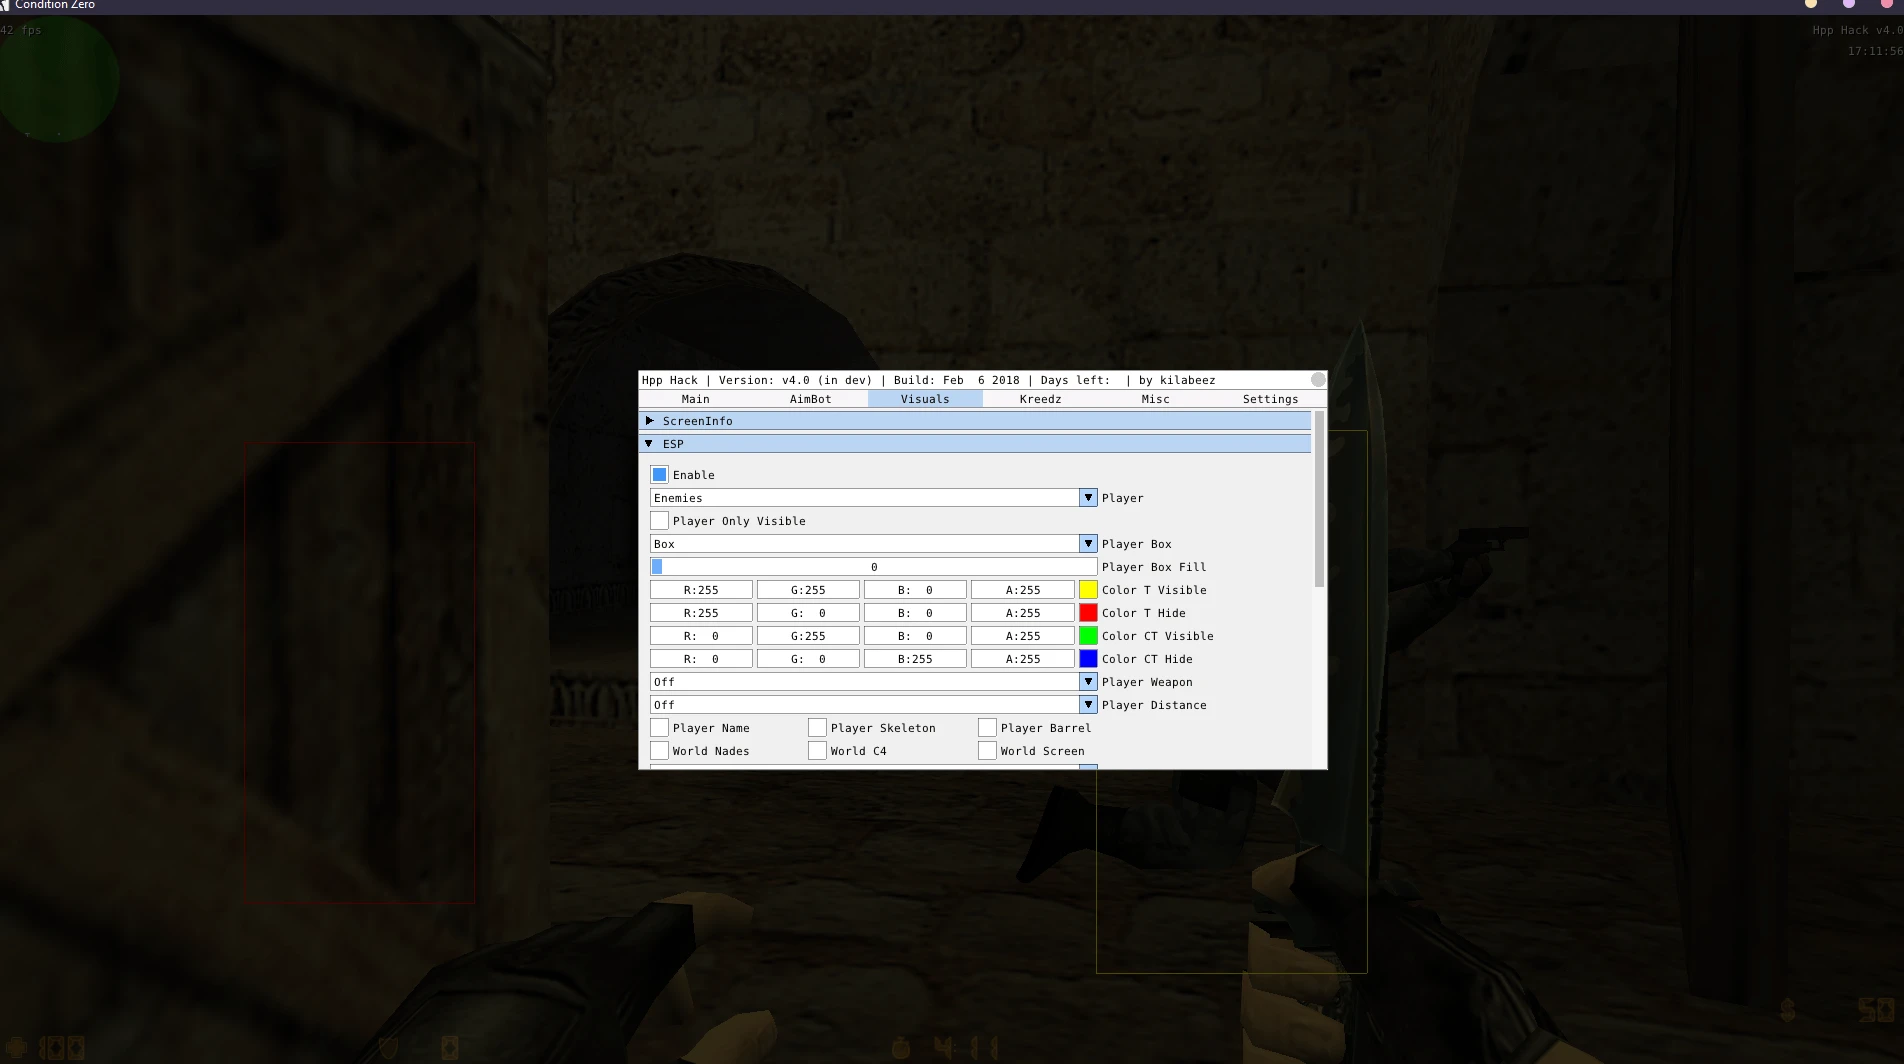Image resolution: width=1904 pixels, height=1064 pixels.
Task: Switch to the Main tab
Action: coord(696,399)
